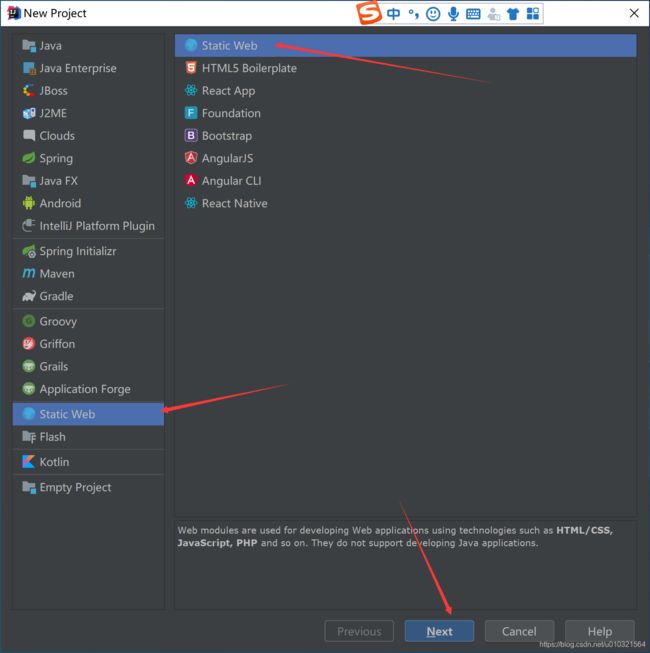Click the Java FX folder icon

[29, 180]
